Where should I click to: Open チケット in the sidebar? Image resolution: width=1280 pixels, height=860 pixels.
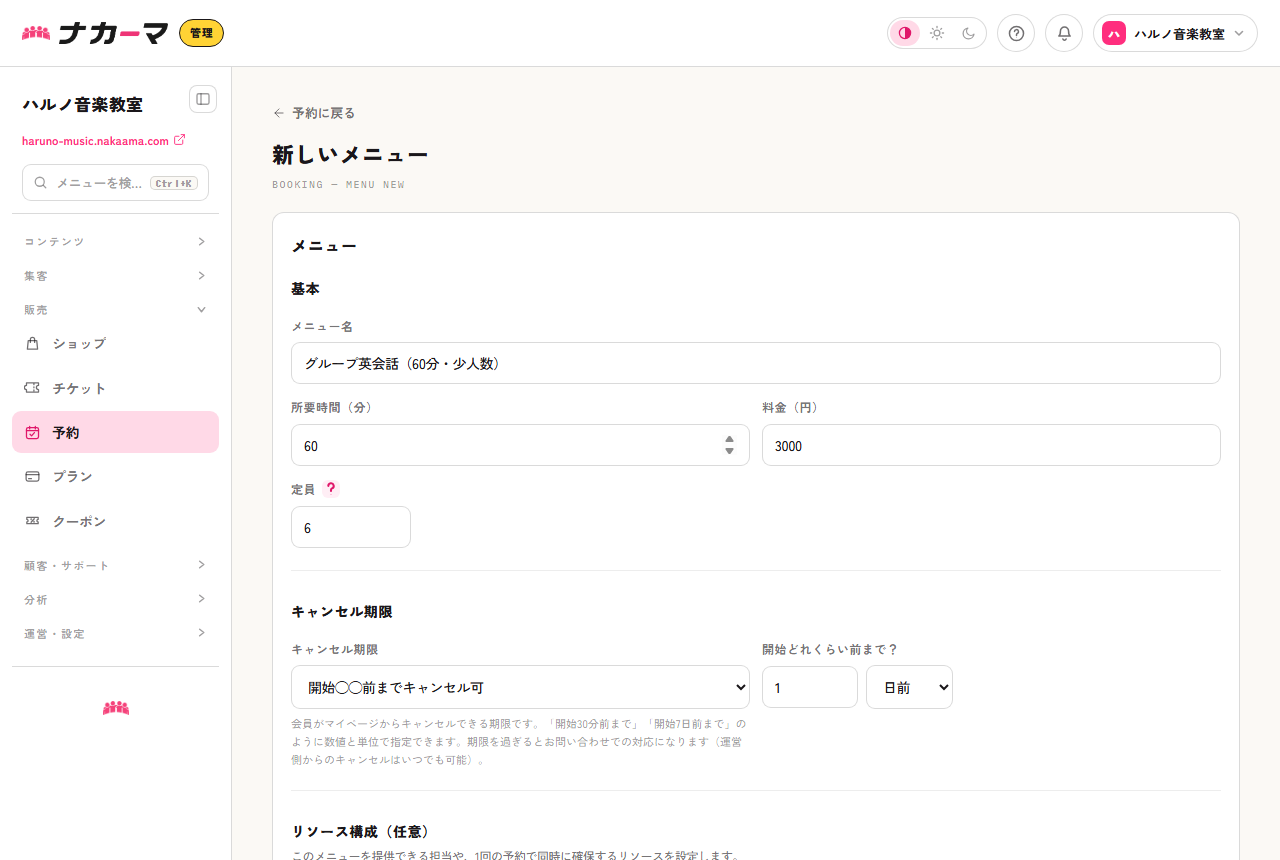pyautogui.click(x=115, y=388)
